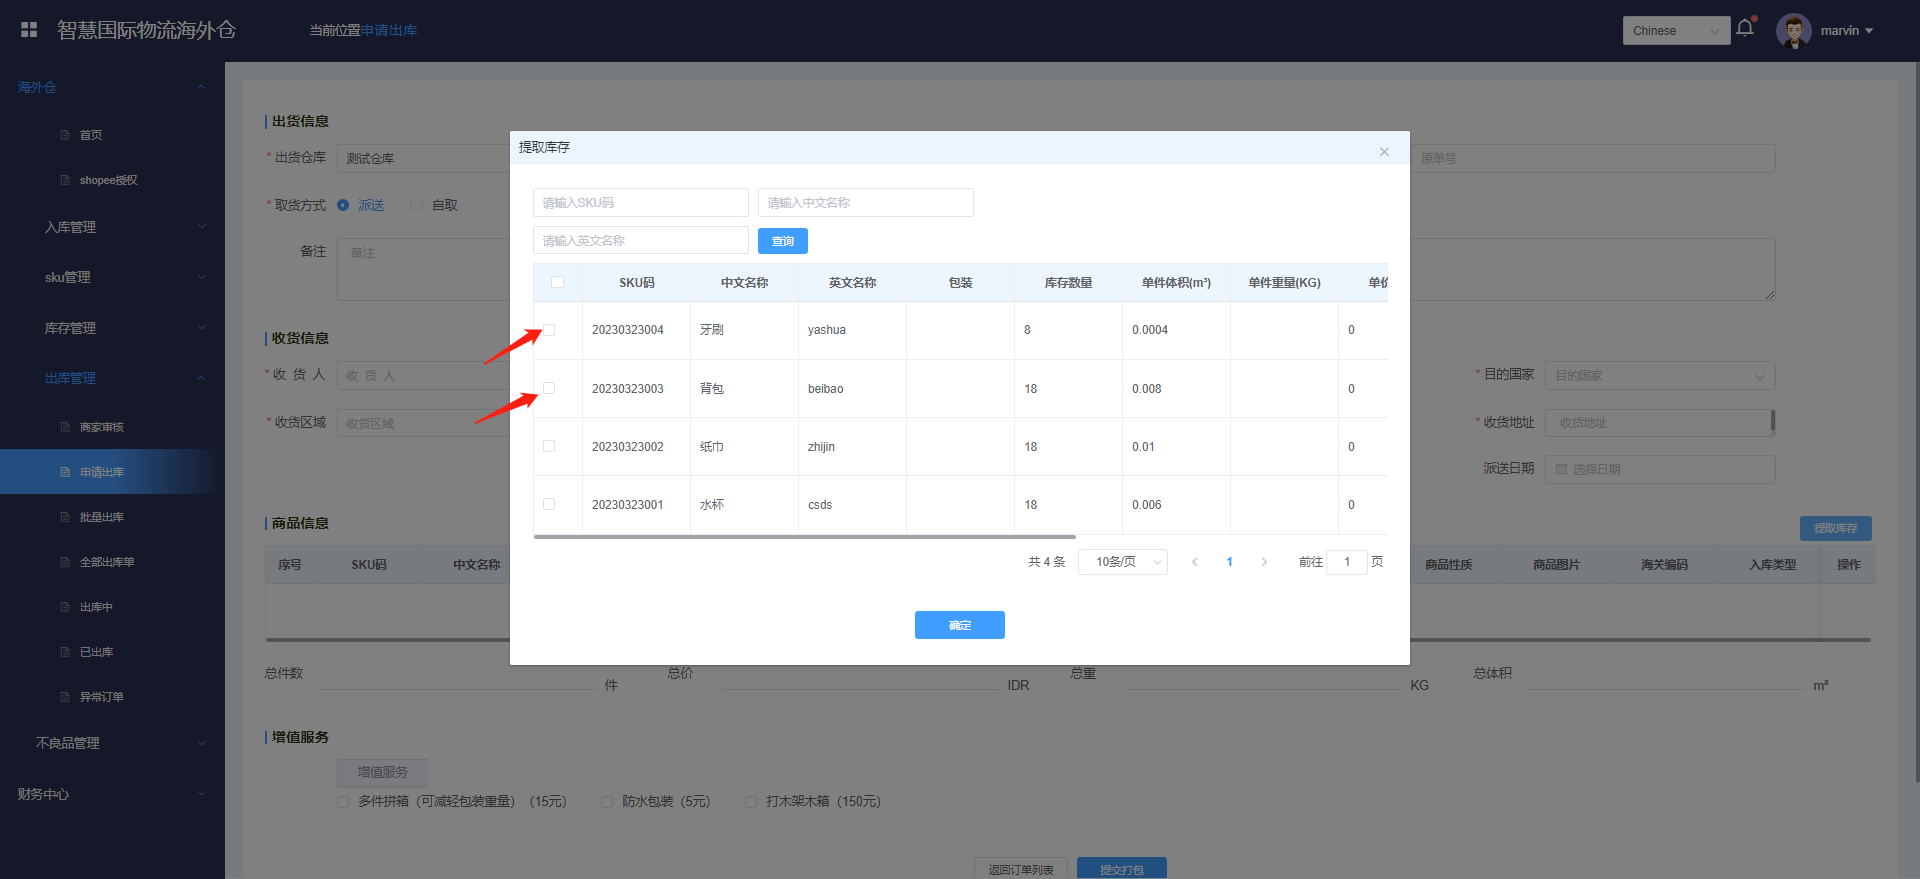This screenshot has height=879, width=1920.
Task: Open the 10条/页 page size dropdown
Action: click(x=1122, y=562)
